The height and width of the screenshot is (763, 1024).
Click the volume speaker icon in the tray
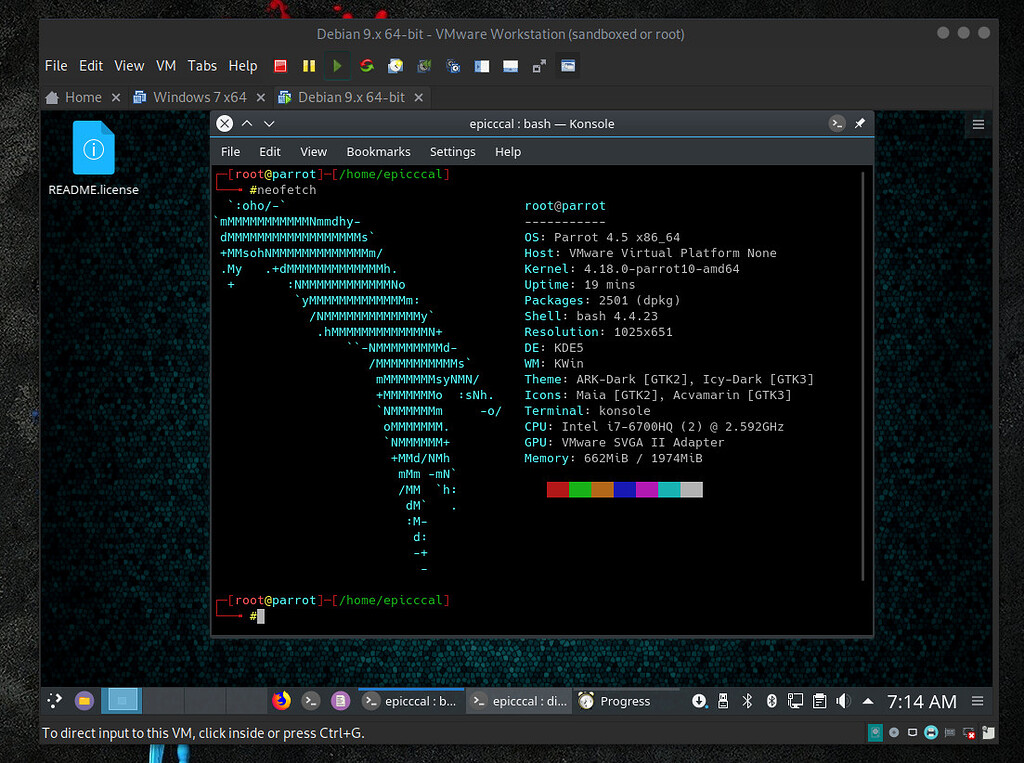coord(842,701)
